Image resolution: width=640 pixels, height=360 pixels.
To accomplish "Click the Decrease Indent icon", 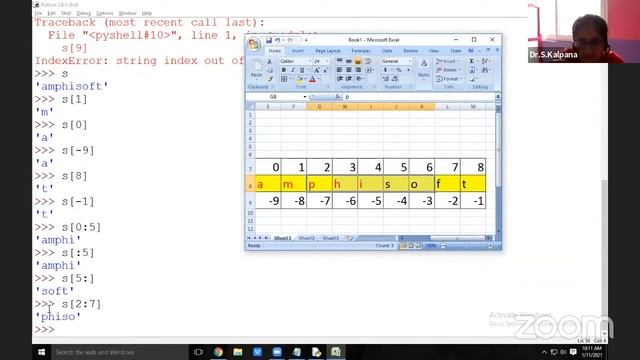I will pyautogui.click(x=340, y=79).
